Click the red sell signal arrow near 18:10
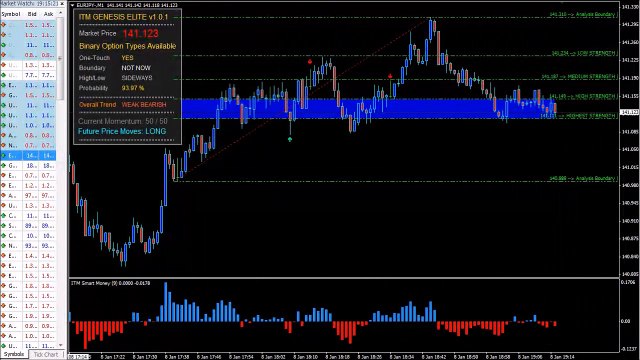 click(x=310, y=62)
